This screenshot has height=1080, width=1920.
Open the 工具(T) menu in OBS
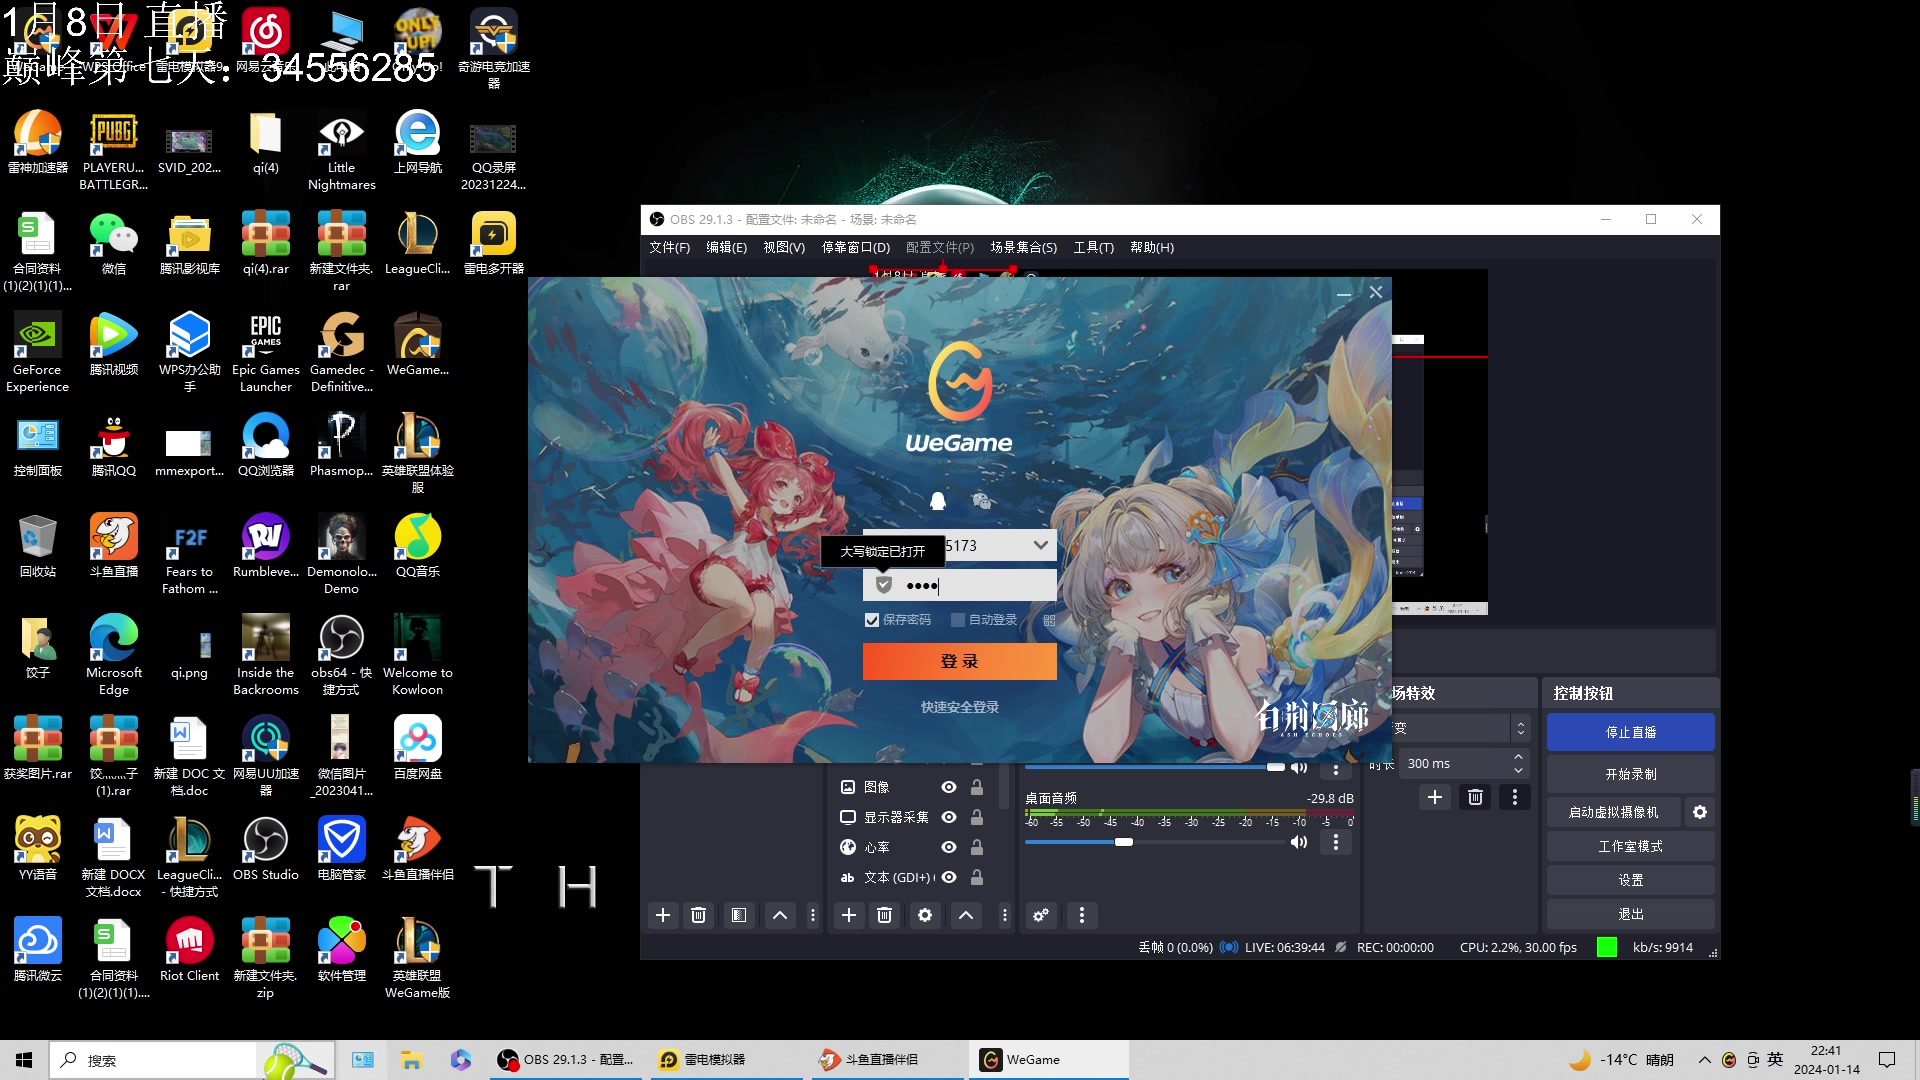point(1094,247)
